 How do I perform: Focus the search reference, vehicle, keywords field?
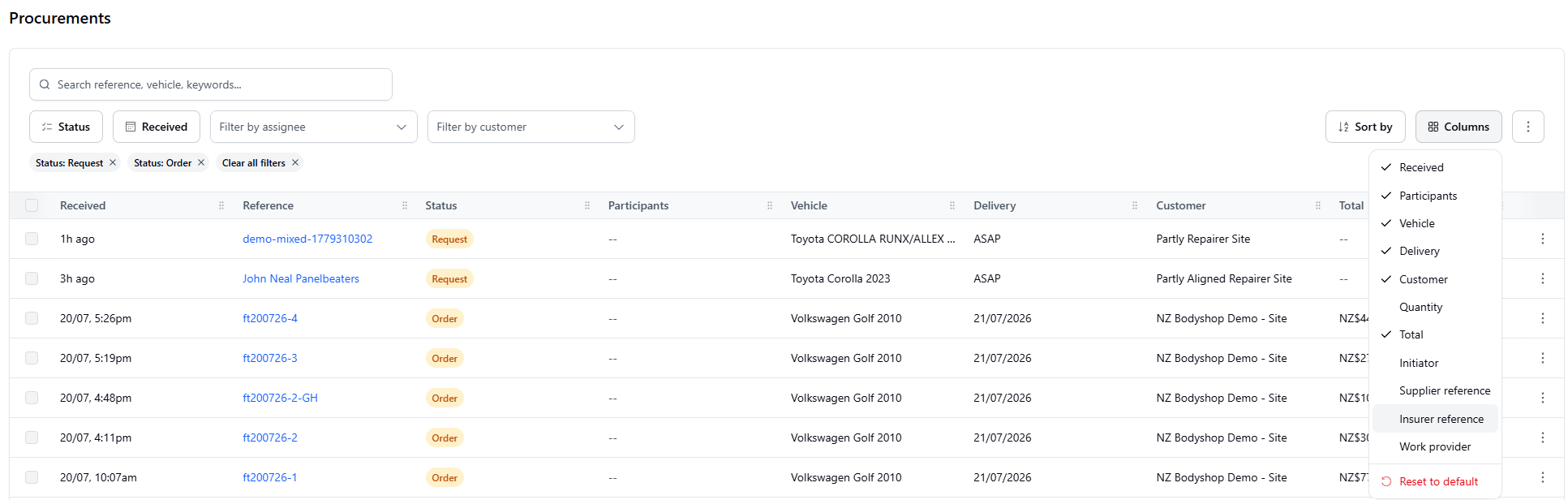210,85
